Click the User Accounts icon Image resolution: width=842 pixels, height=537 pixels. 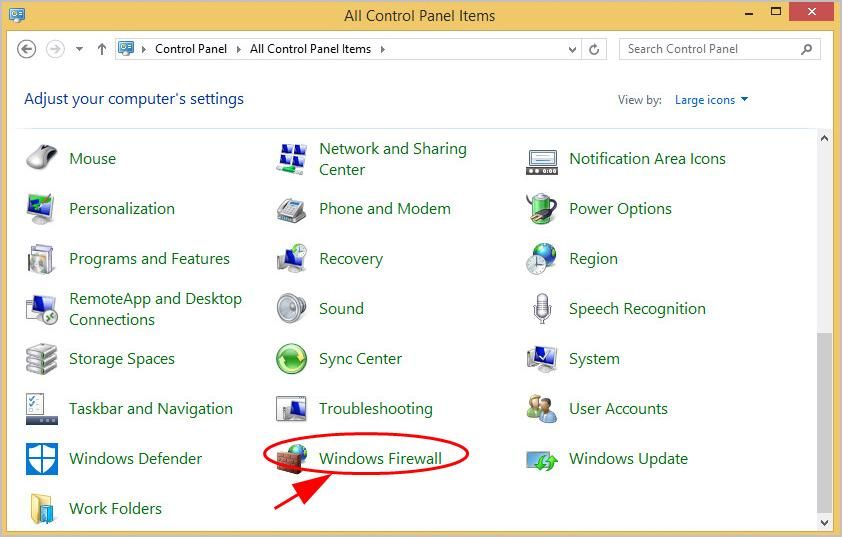tap(541, 409)
